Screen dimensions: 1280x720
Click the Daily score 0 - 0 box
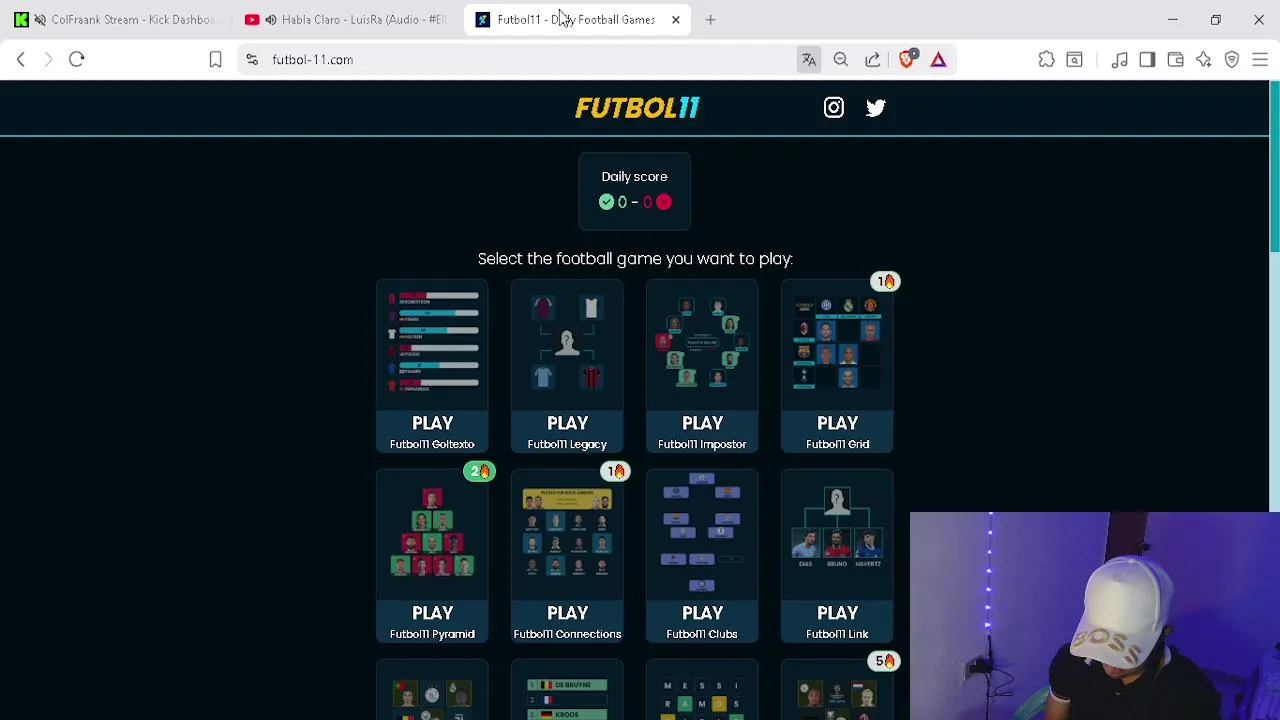tap(634, 191)
